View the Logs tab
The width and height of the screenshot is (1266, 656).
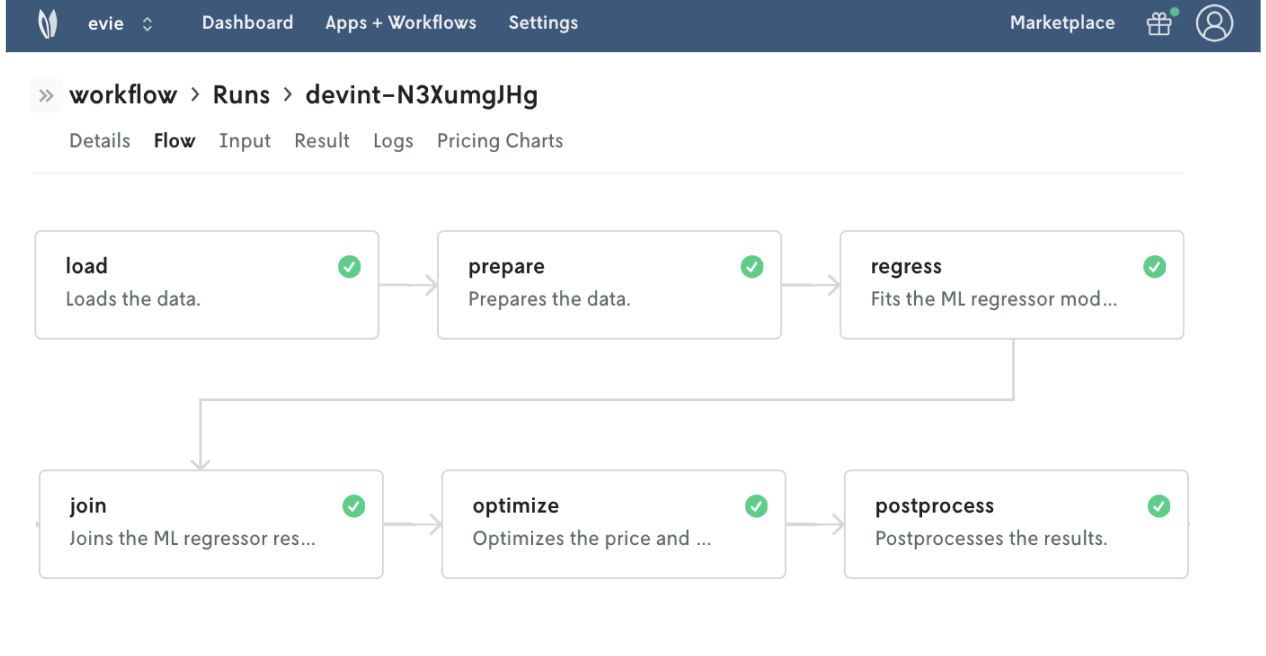point(393,141)
